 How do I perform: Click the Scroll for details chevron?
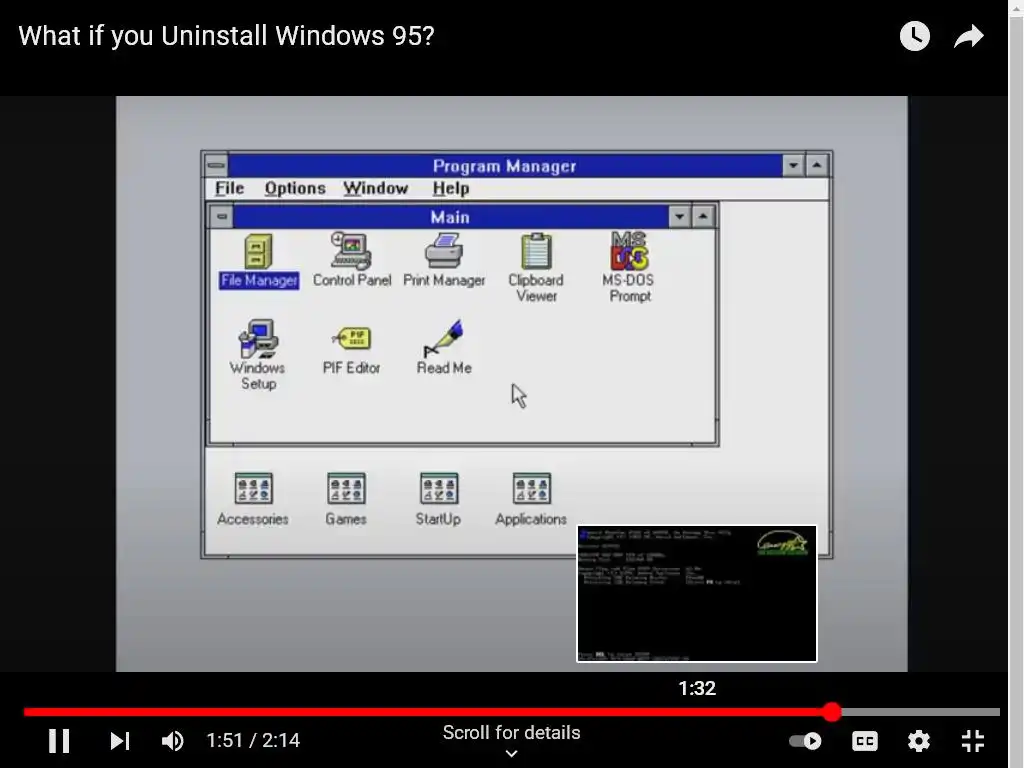point(511,753)
